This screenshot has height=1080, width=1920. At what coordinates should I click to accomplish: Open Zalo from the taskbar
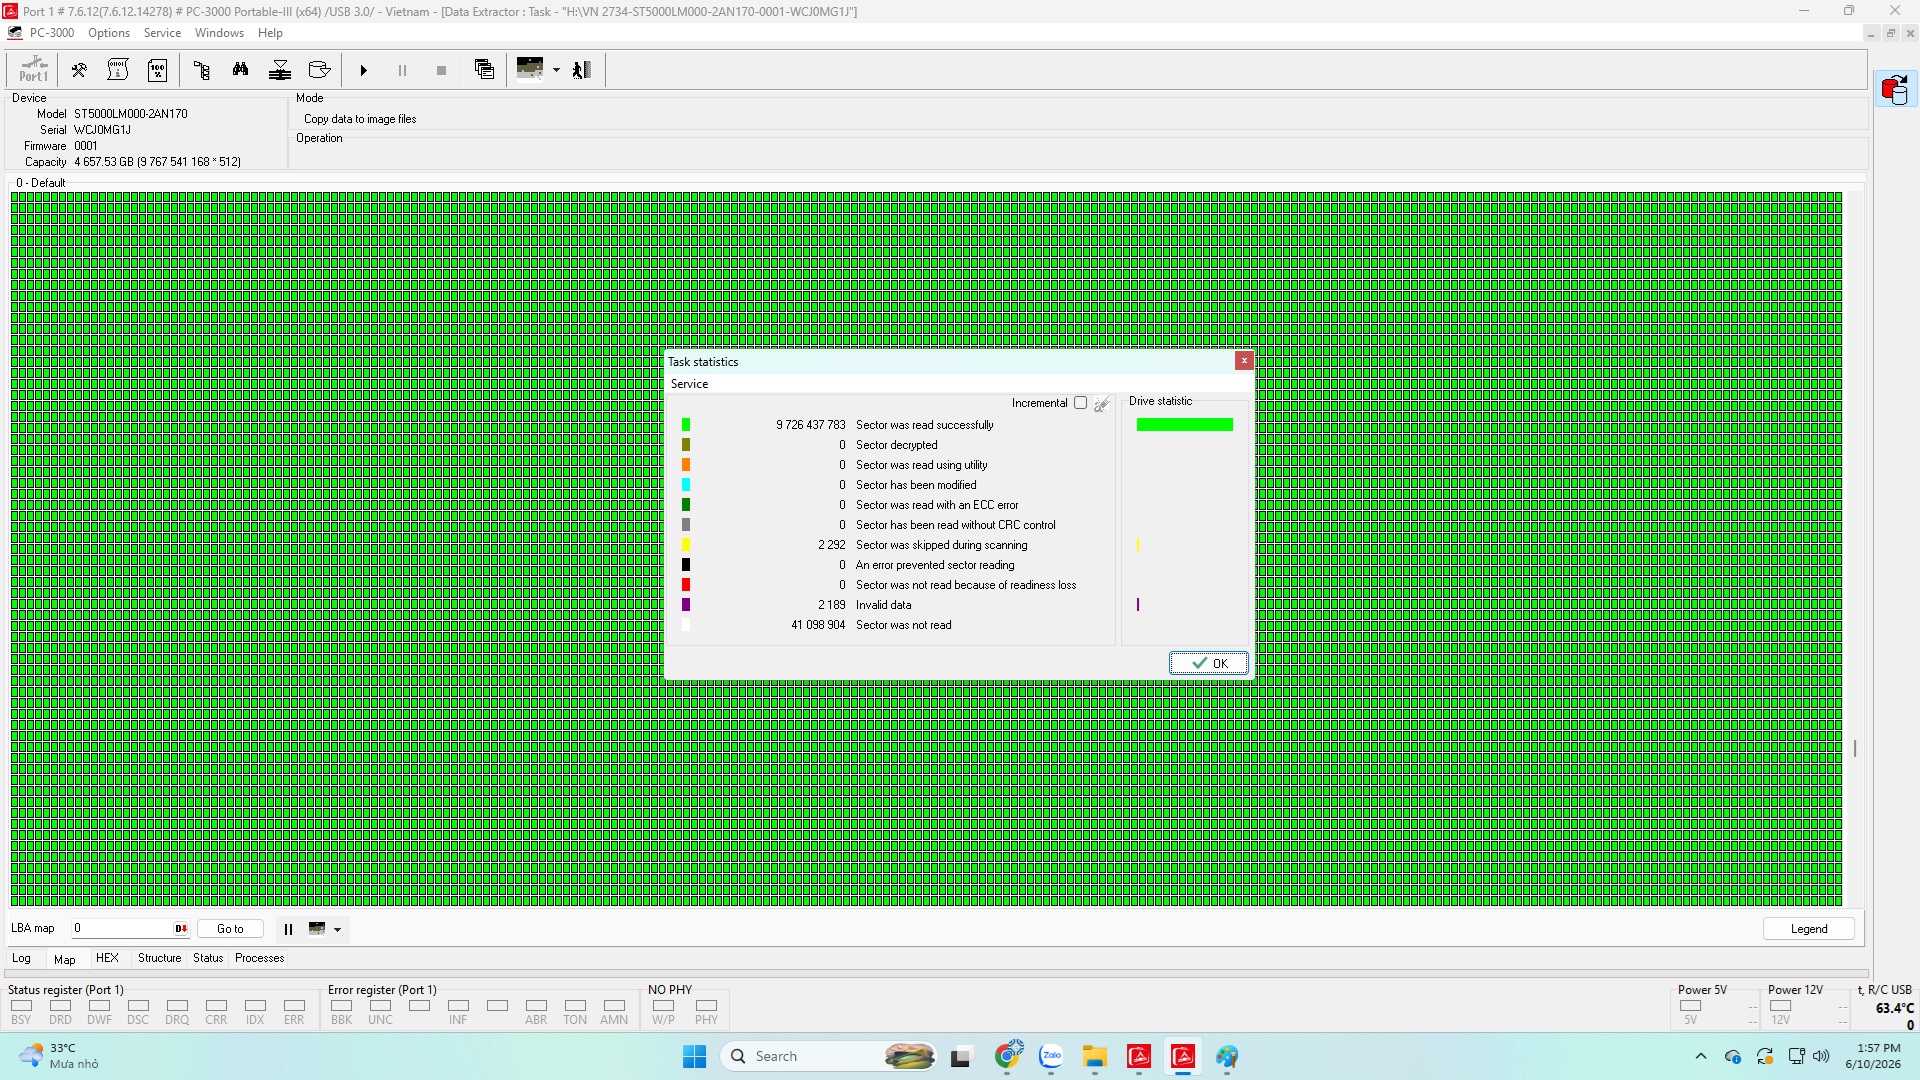[x=1051, y=1057]
